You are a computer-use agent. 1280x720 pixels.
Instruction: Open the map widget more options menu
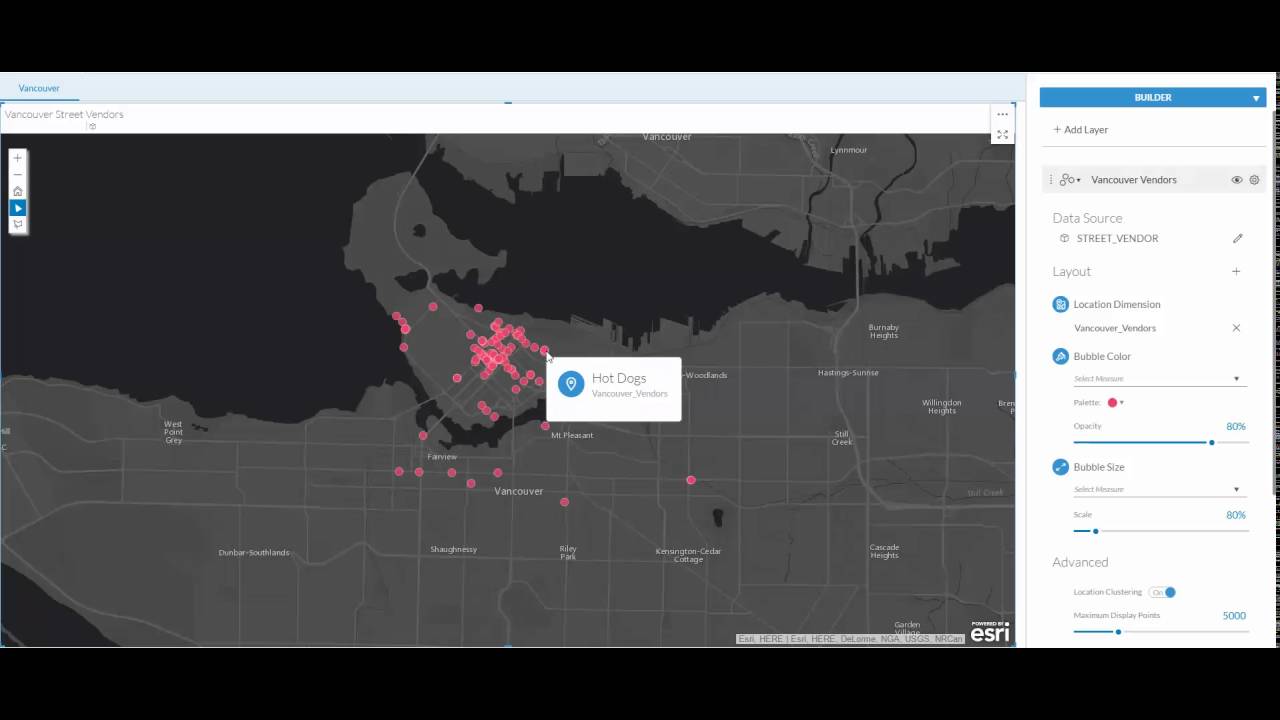click(x=1002, y=114)
